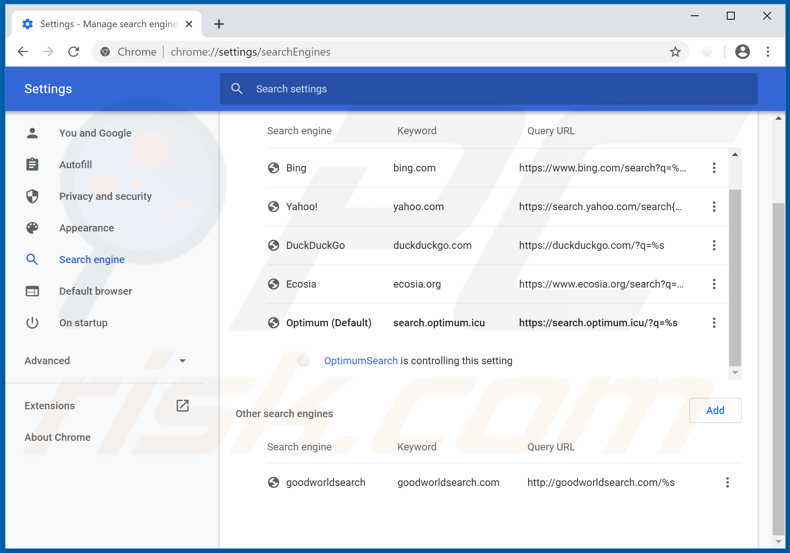Open the OptimumSearch extension link
The height and width of the screenshot is (553, 790).
(360, 361)
